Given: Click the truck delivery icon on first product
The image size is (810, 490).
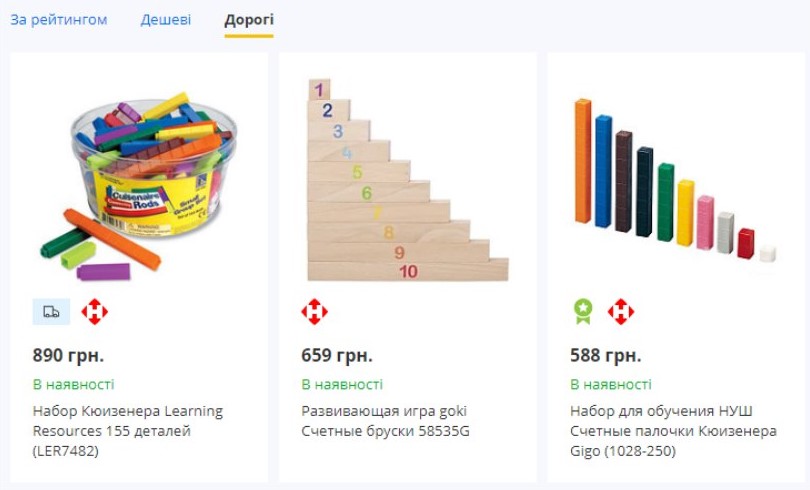Looking at the screenshot, I should [51, 312].
